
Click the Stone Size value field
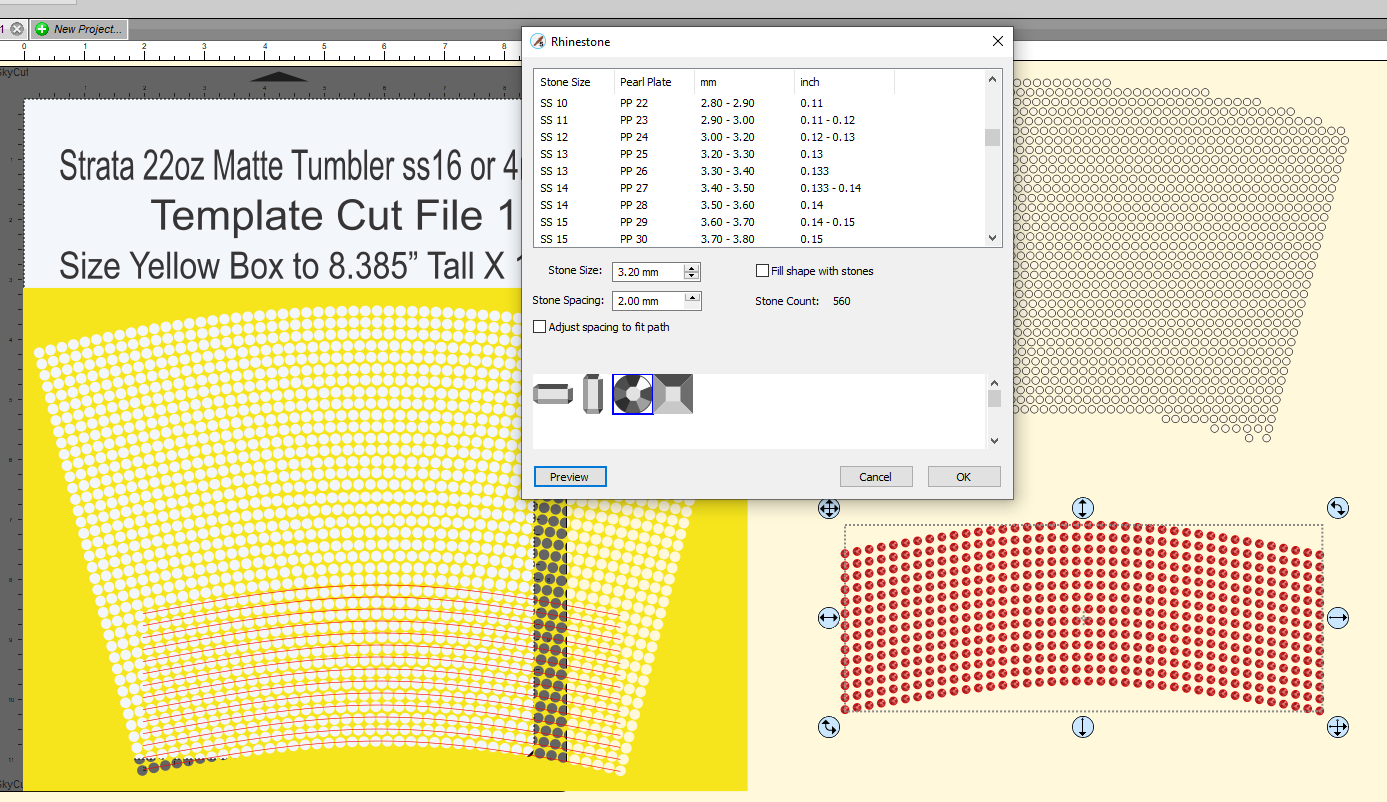point(649,272)
